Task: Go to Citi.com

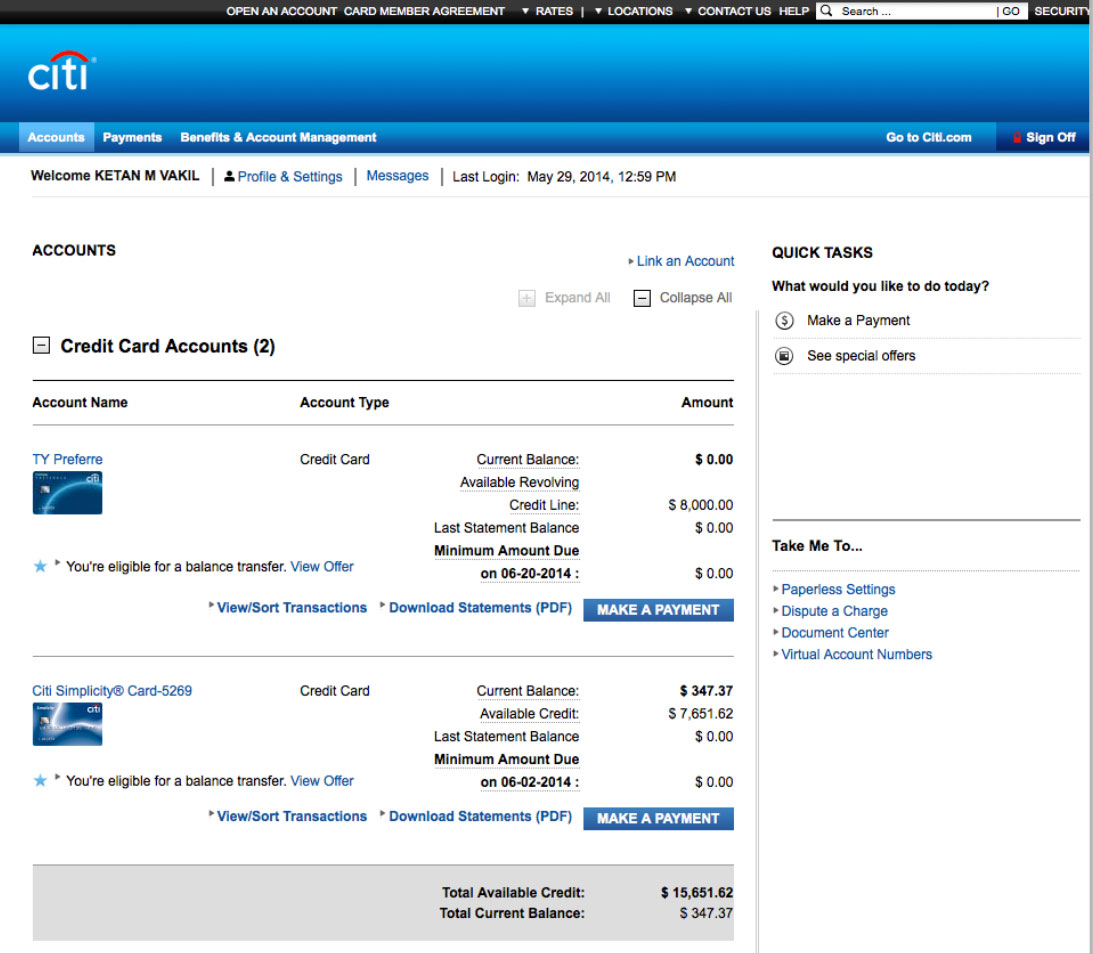Action: [x=928, y=137]
